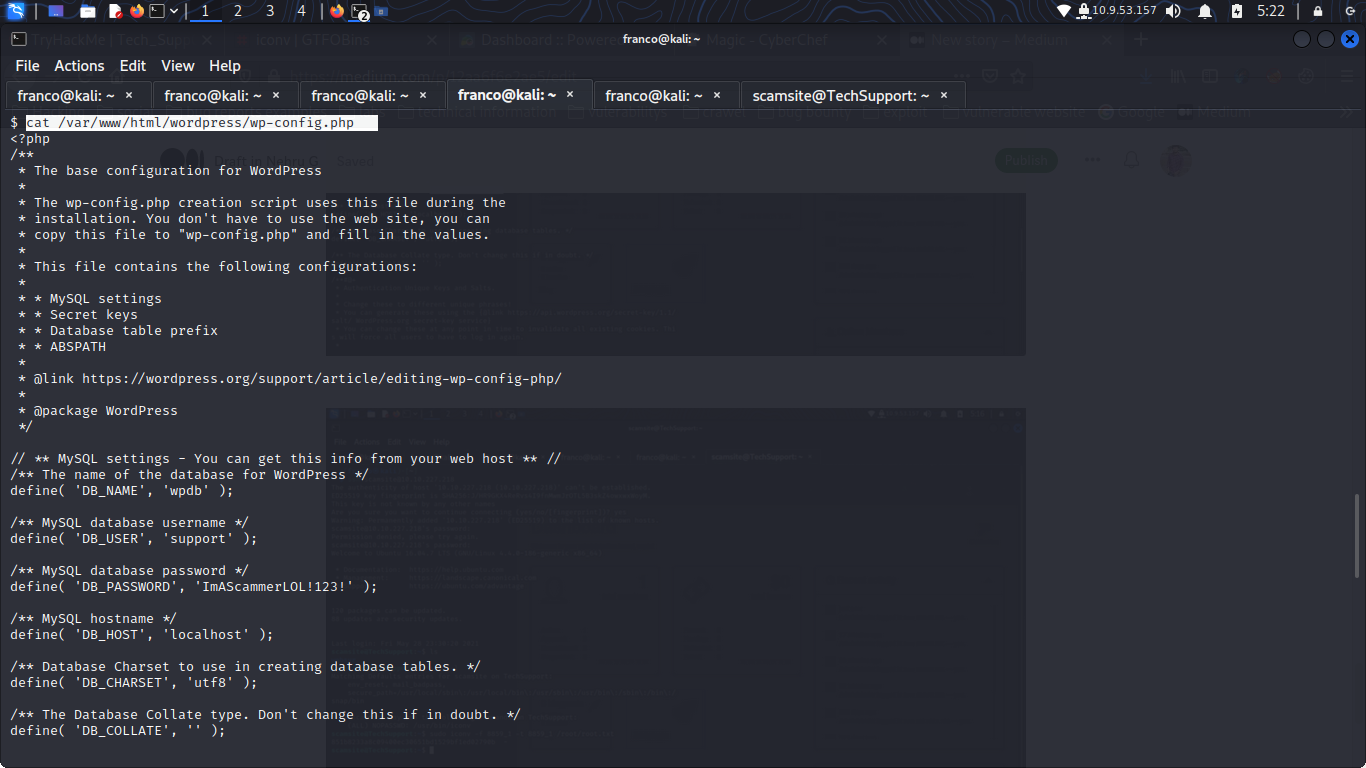Viewport: 1366px width, 768px height.
Task: Close the terminal window with blue X
Action: pyautogui.click(x=1350, y=39)
